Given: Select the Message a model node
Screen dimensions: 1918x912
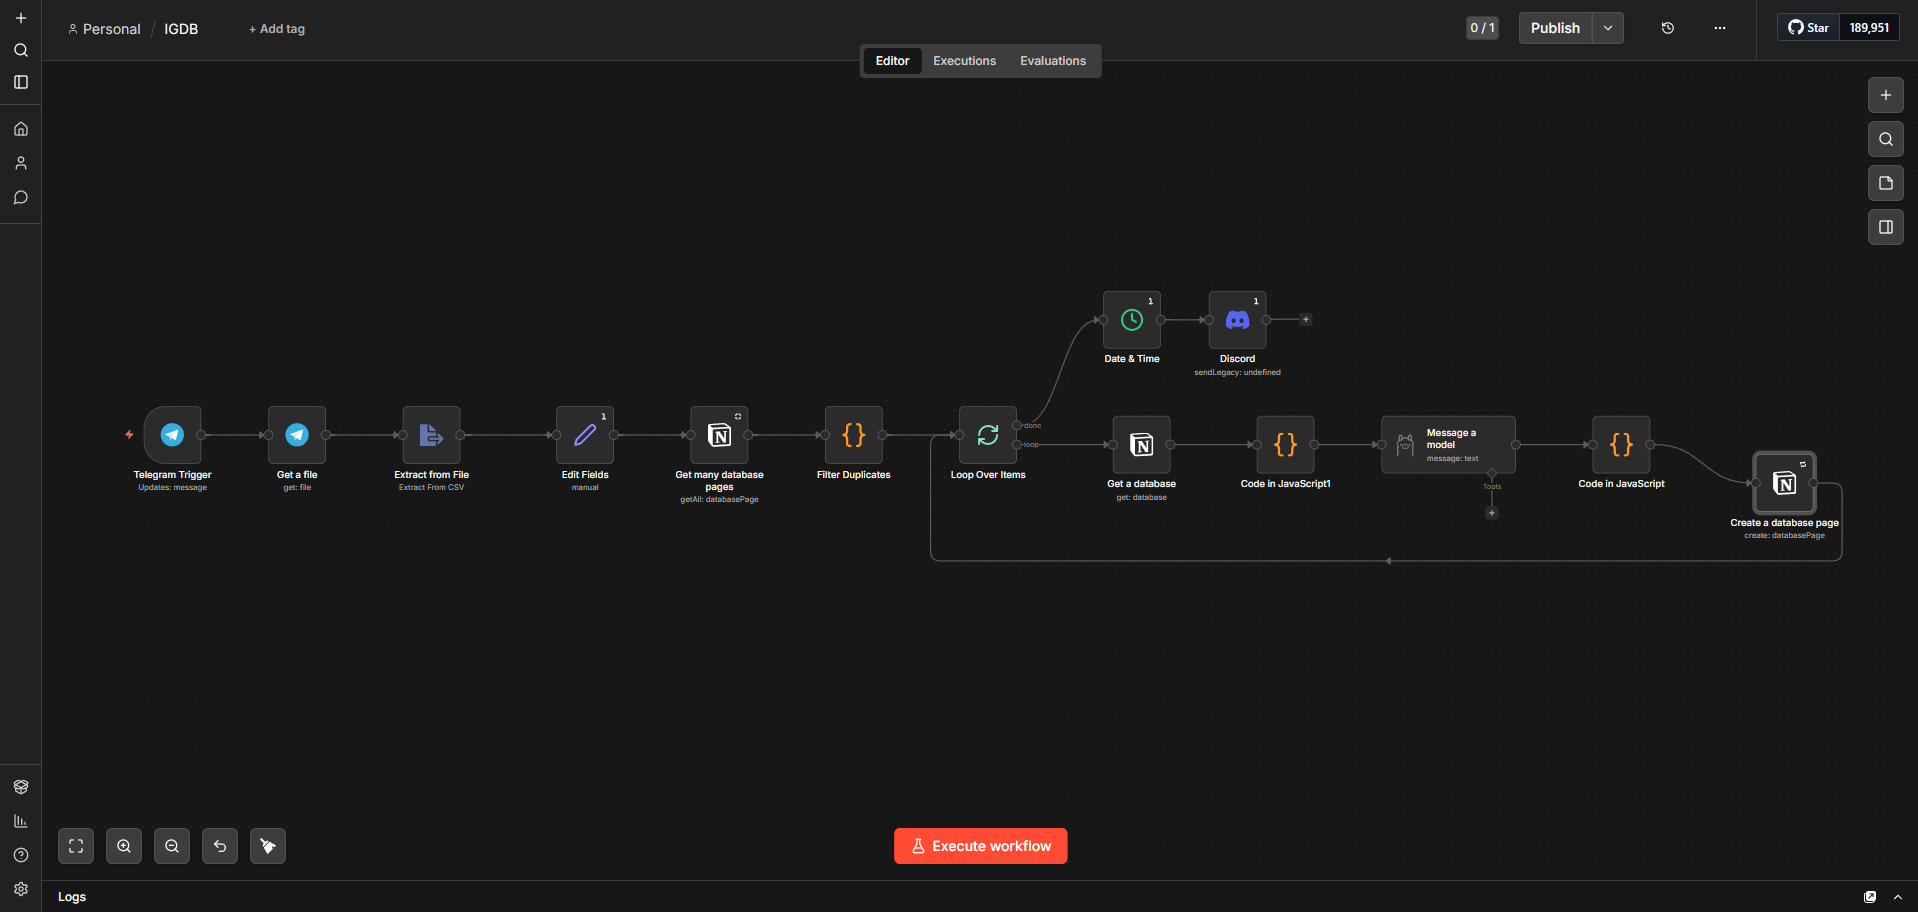Looking at the screenshot, I should [1448, 445].
